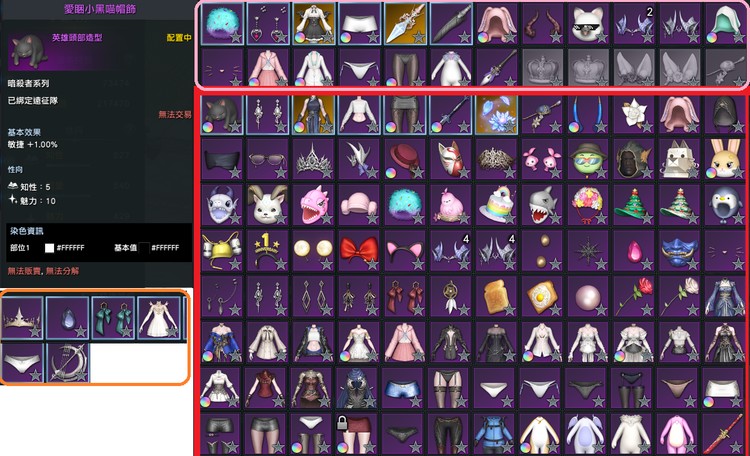Select the green ribbon earrings
Viewport: 750px width, 456px height.
pyautogui.click(x=113, y=318)
